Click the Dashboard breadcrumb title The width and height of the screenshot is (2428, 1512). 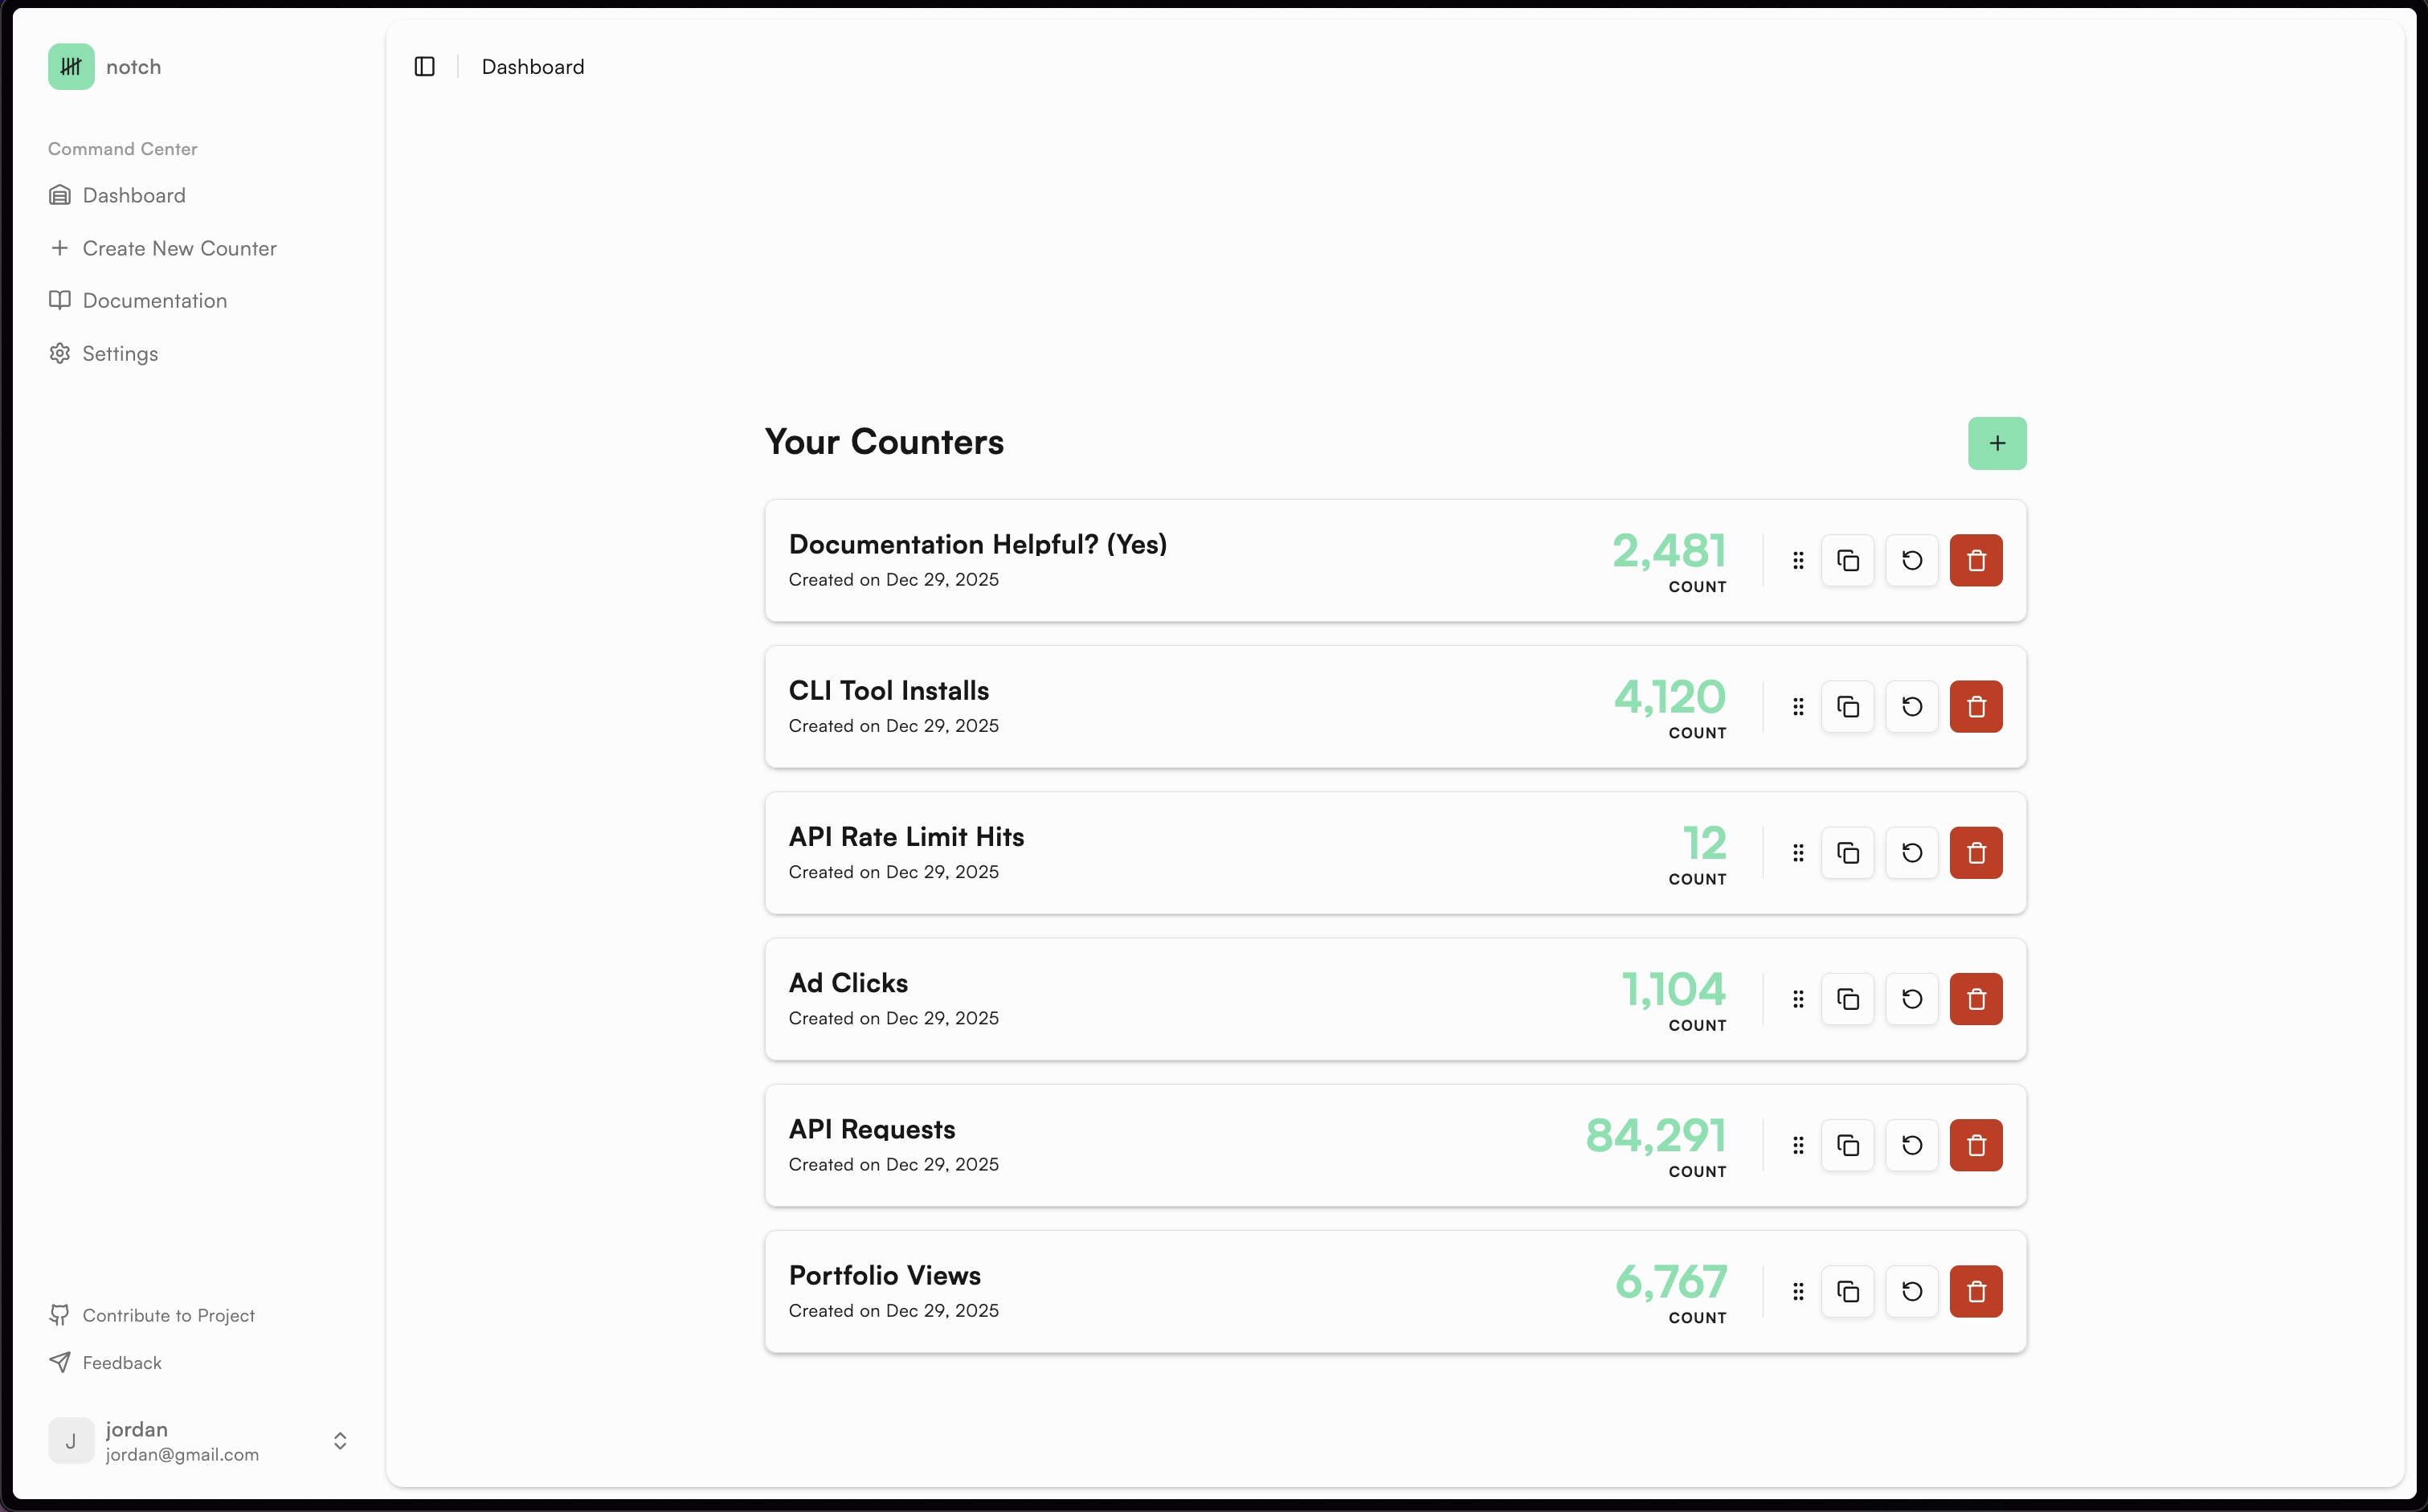[533, 67]
